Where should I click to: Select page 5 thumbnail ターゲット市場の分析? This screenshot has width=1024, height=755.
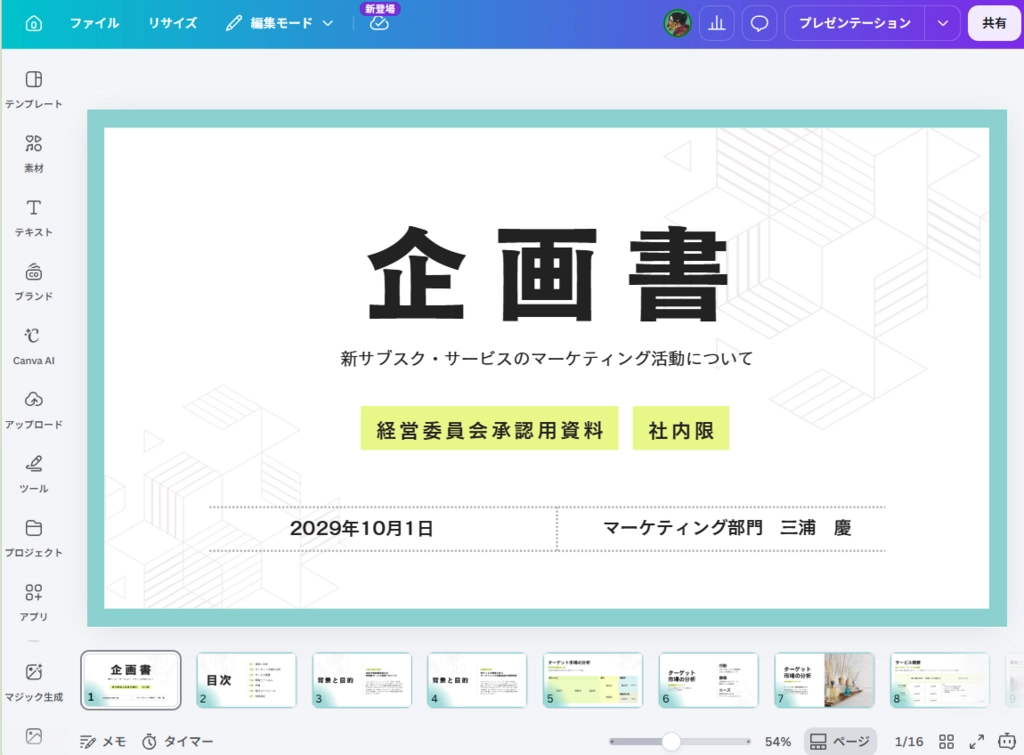[x=593, y=680]
